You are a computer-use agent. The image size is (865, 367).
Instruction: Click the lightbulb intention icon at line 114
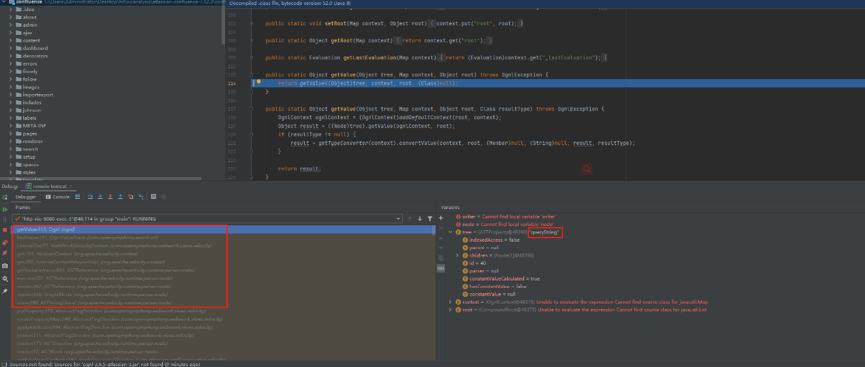(x=258, y=82)
